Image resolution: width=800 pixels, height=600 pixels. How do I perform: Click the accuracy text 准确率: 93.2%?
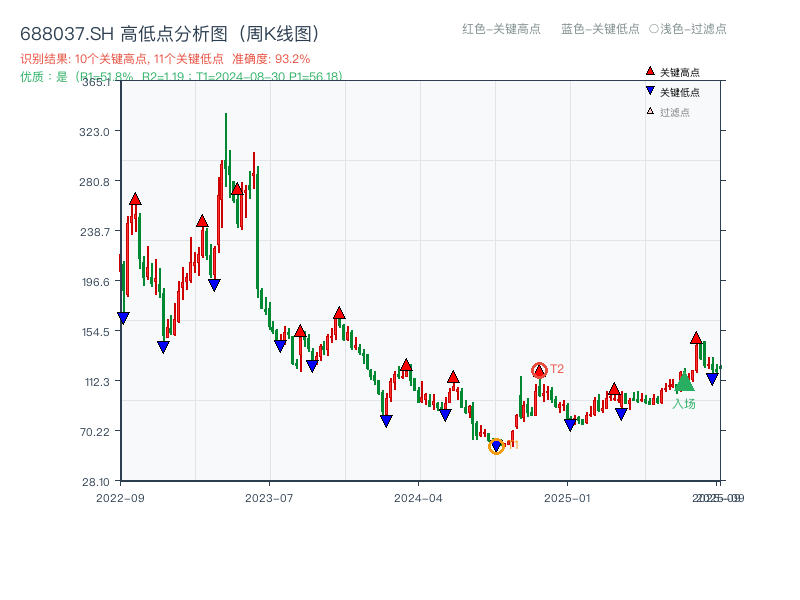272,58
